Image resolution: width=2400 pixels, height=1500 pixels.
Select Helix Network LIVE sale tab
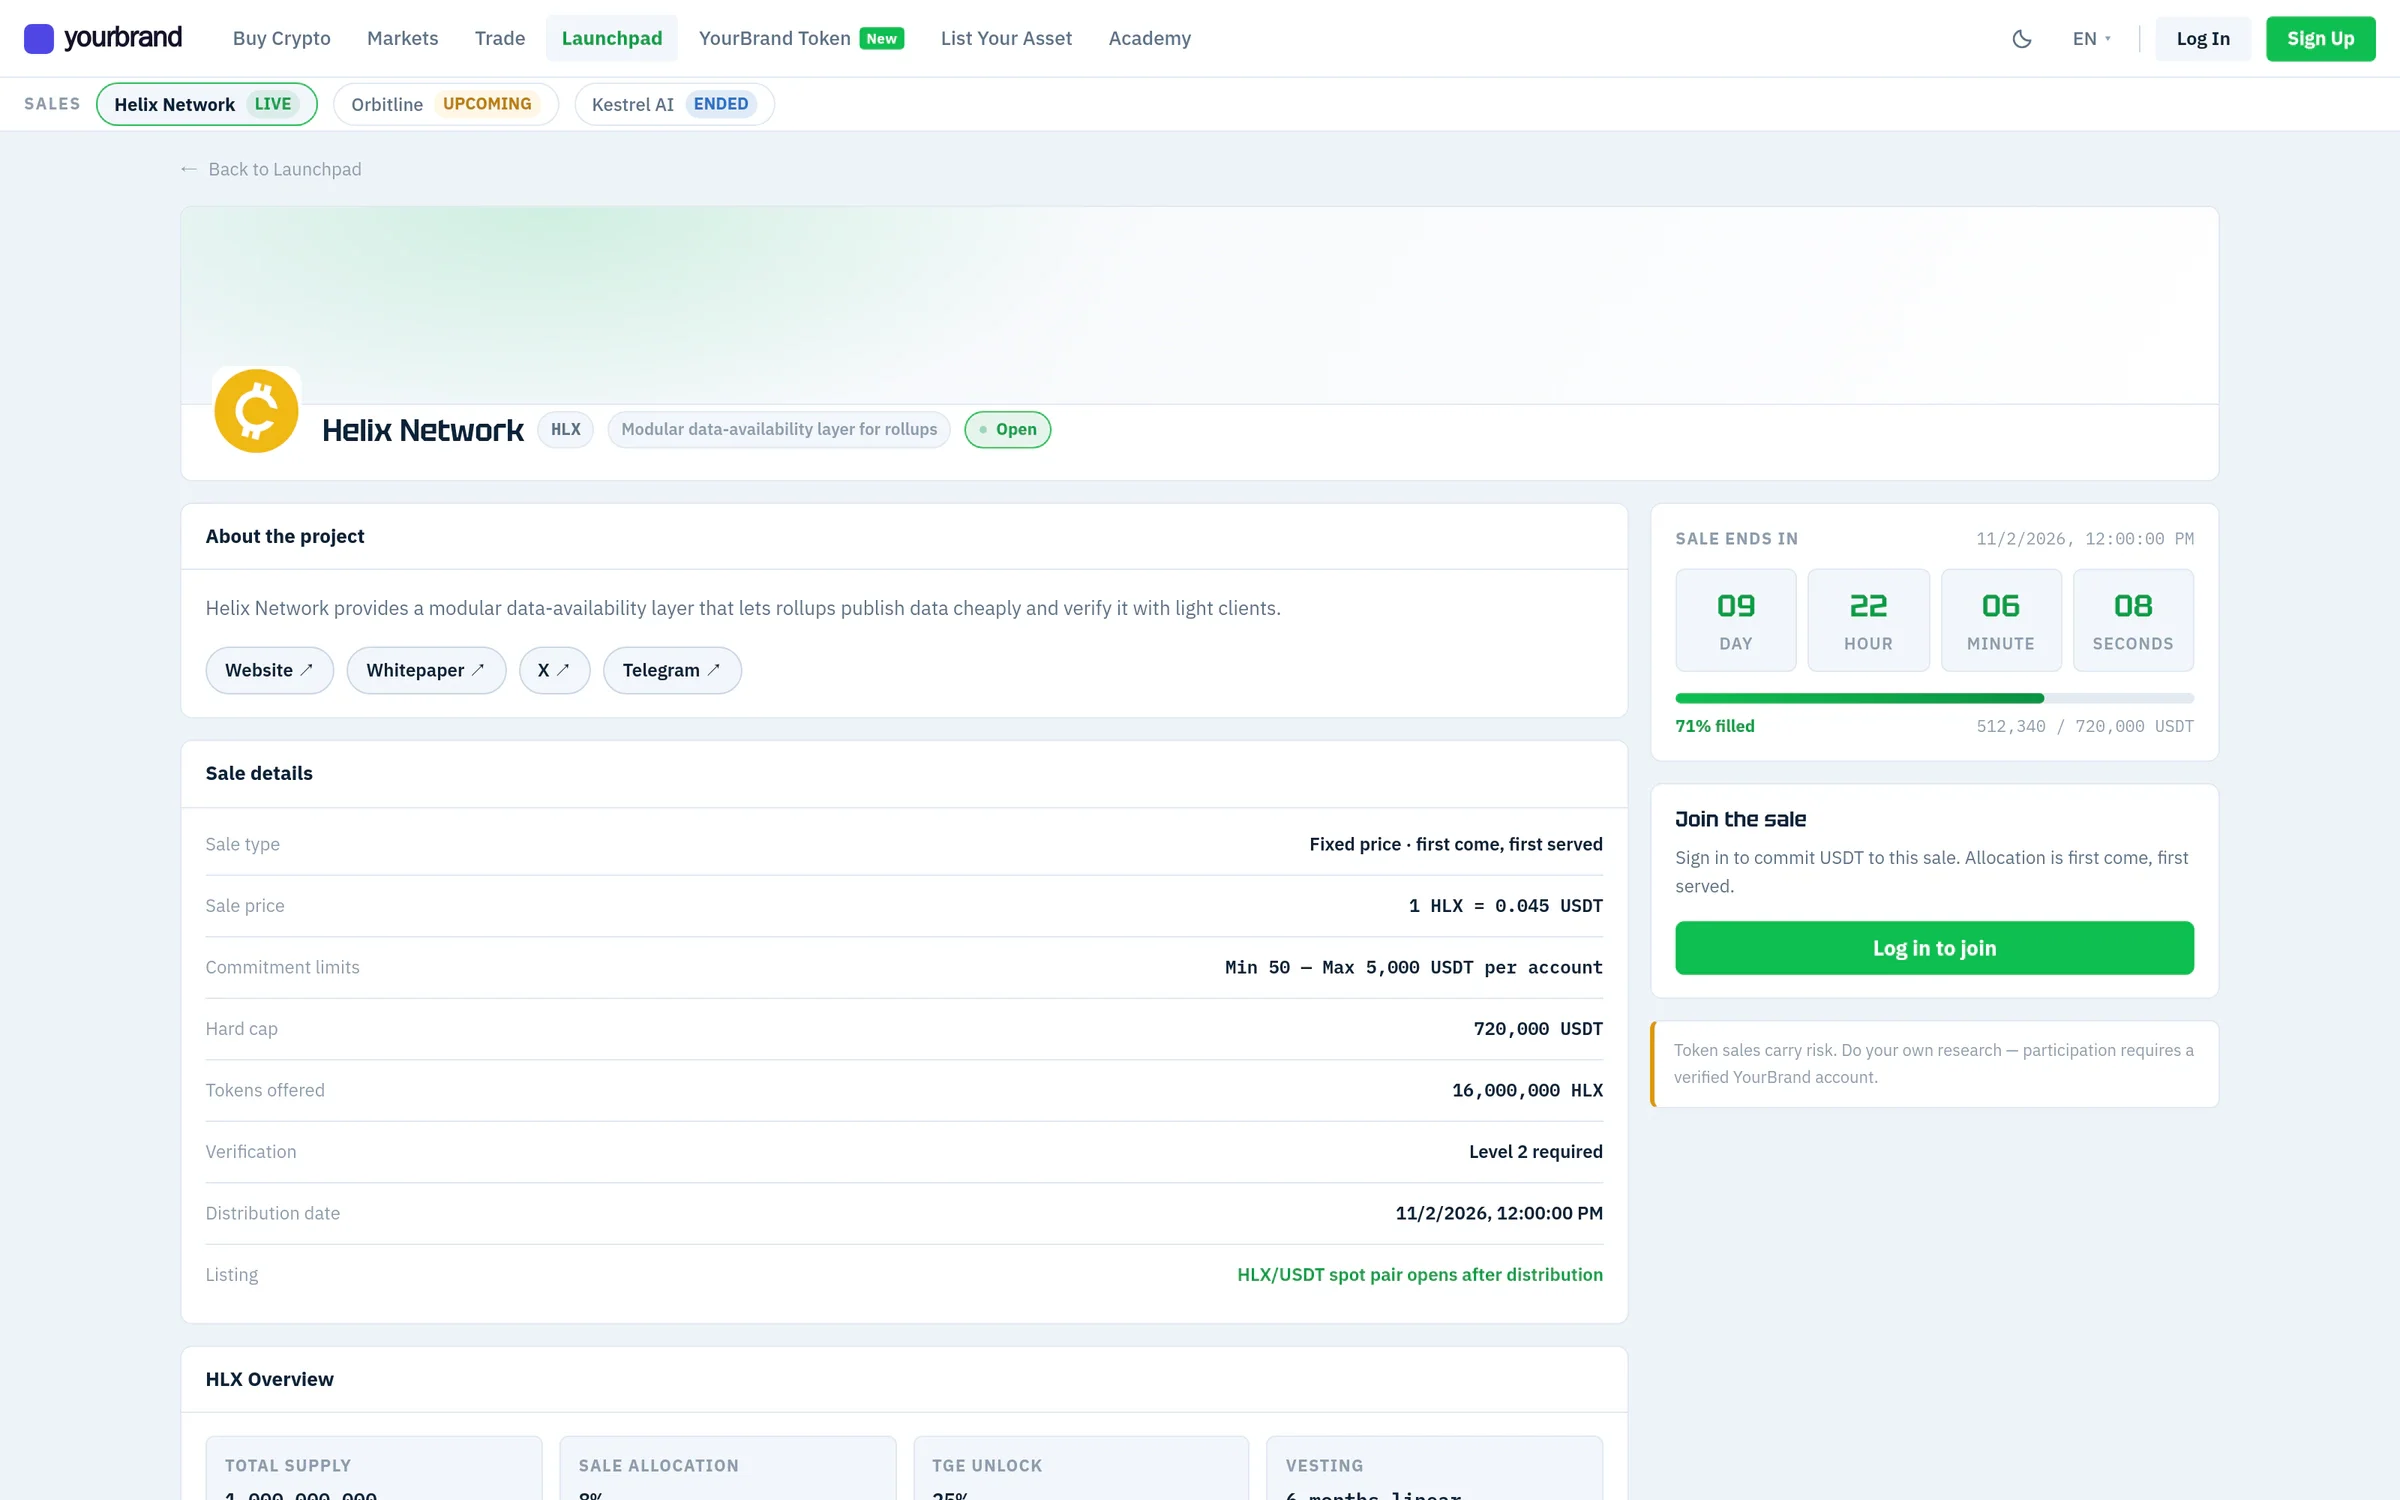click(x=206, y=104)
